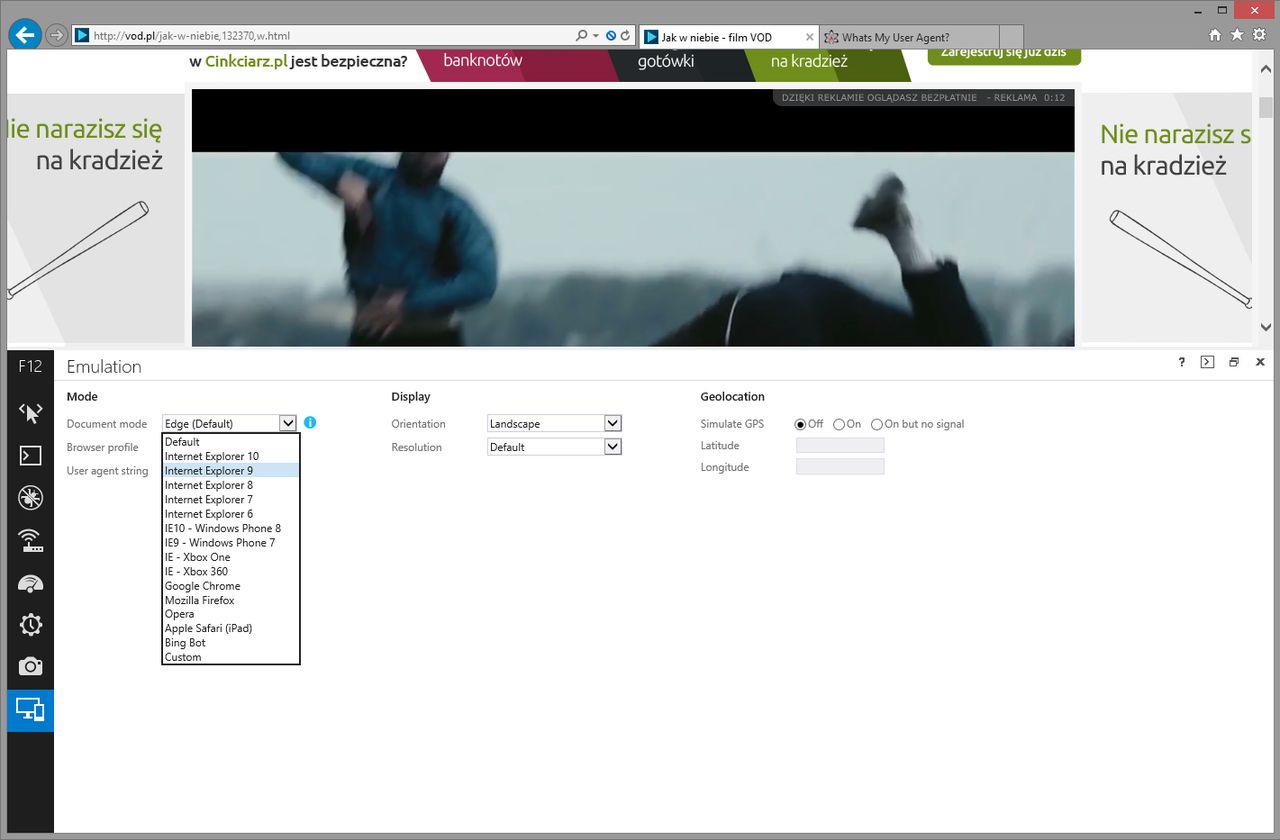The image size is (1280, 840).
Task: Open the Orientation Landscape dropdown
Action: [555, 423]
